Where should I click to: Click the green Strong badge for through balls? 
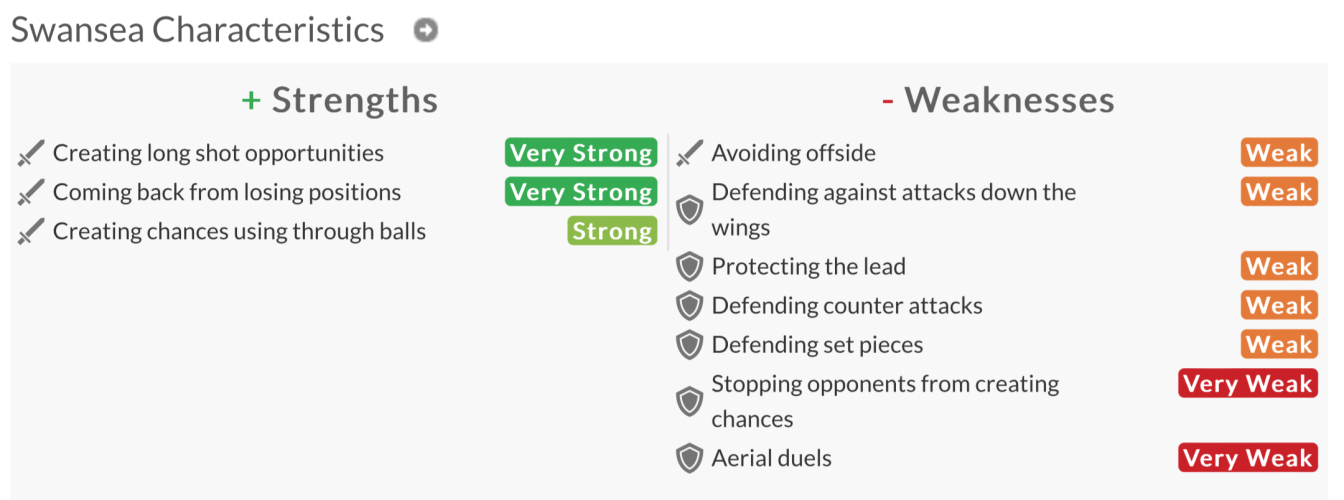click(x=612, y=231)
